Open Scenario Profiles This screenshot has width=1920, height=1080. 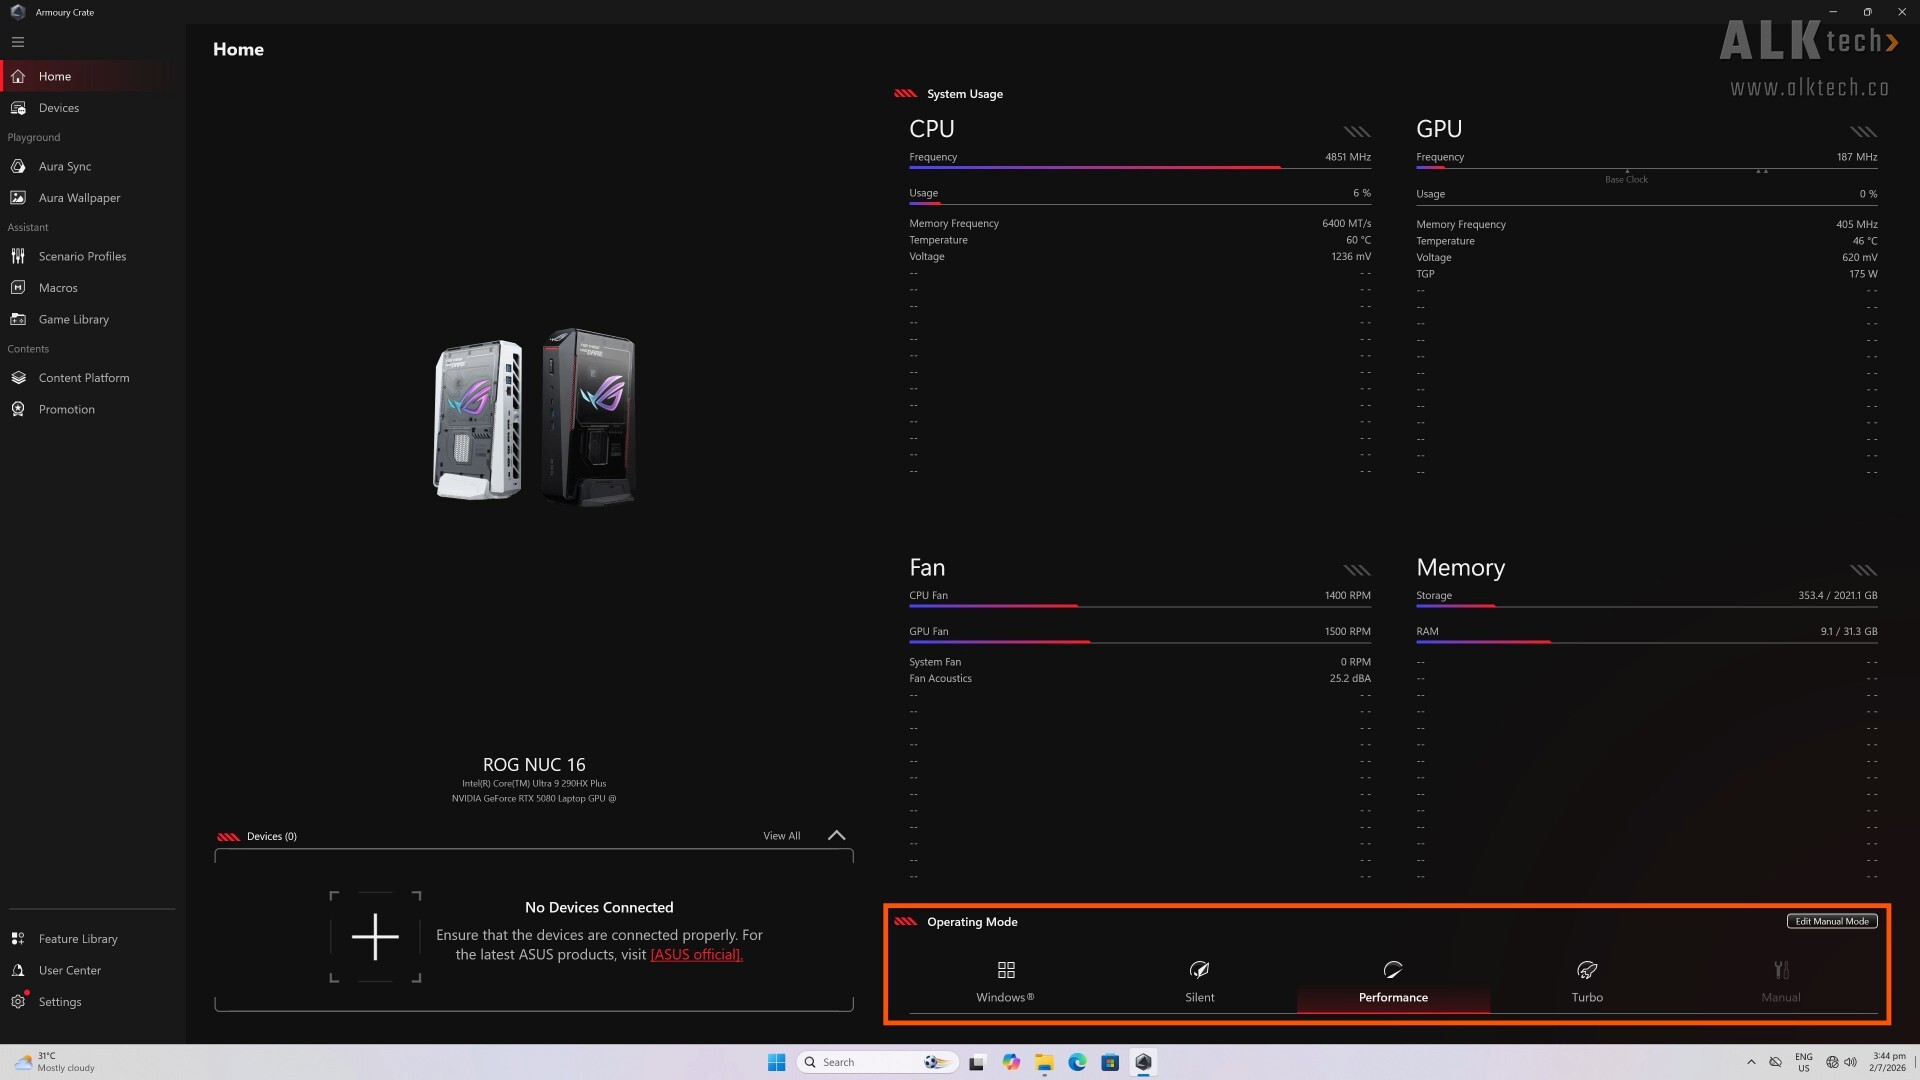[x=92, y=256]
